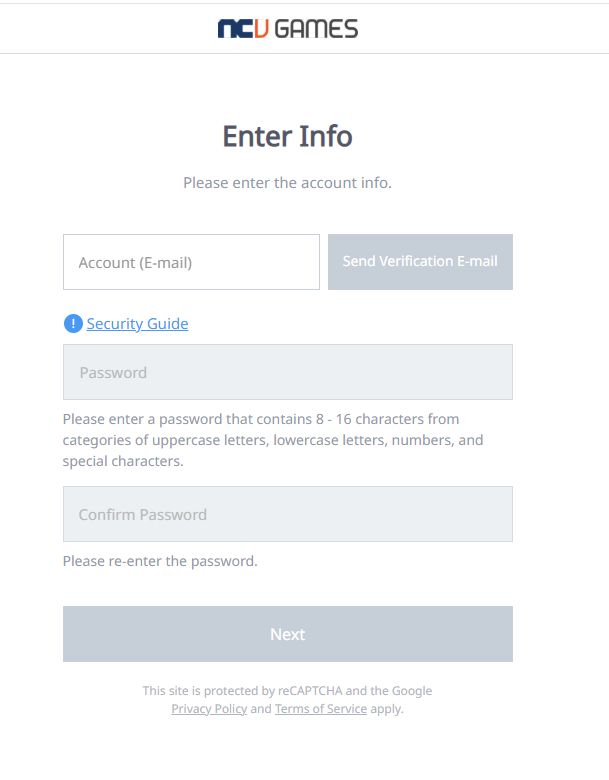Click the NCV Games logo
609x780 pixels.
point(288,29)
